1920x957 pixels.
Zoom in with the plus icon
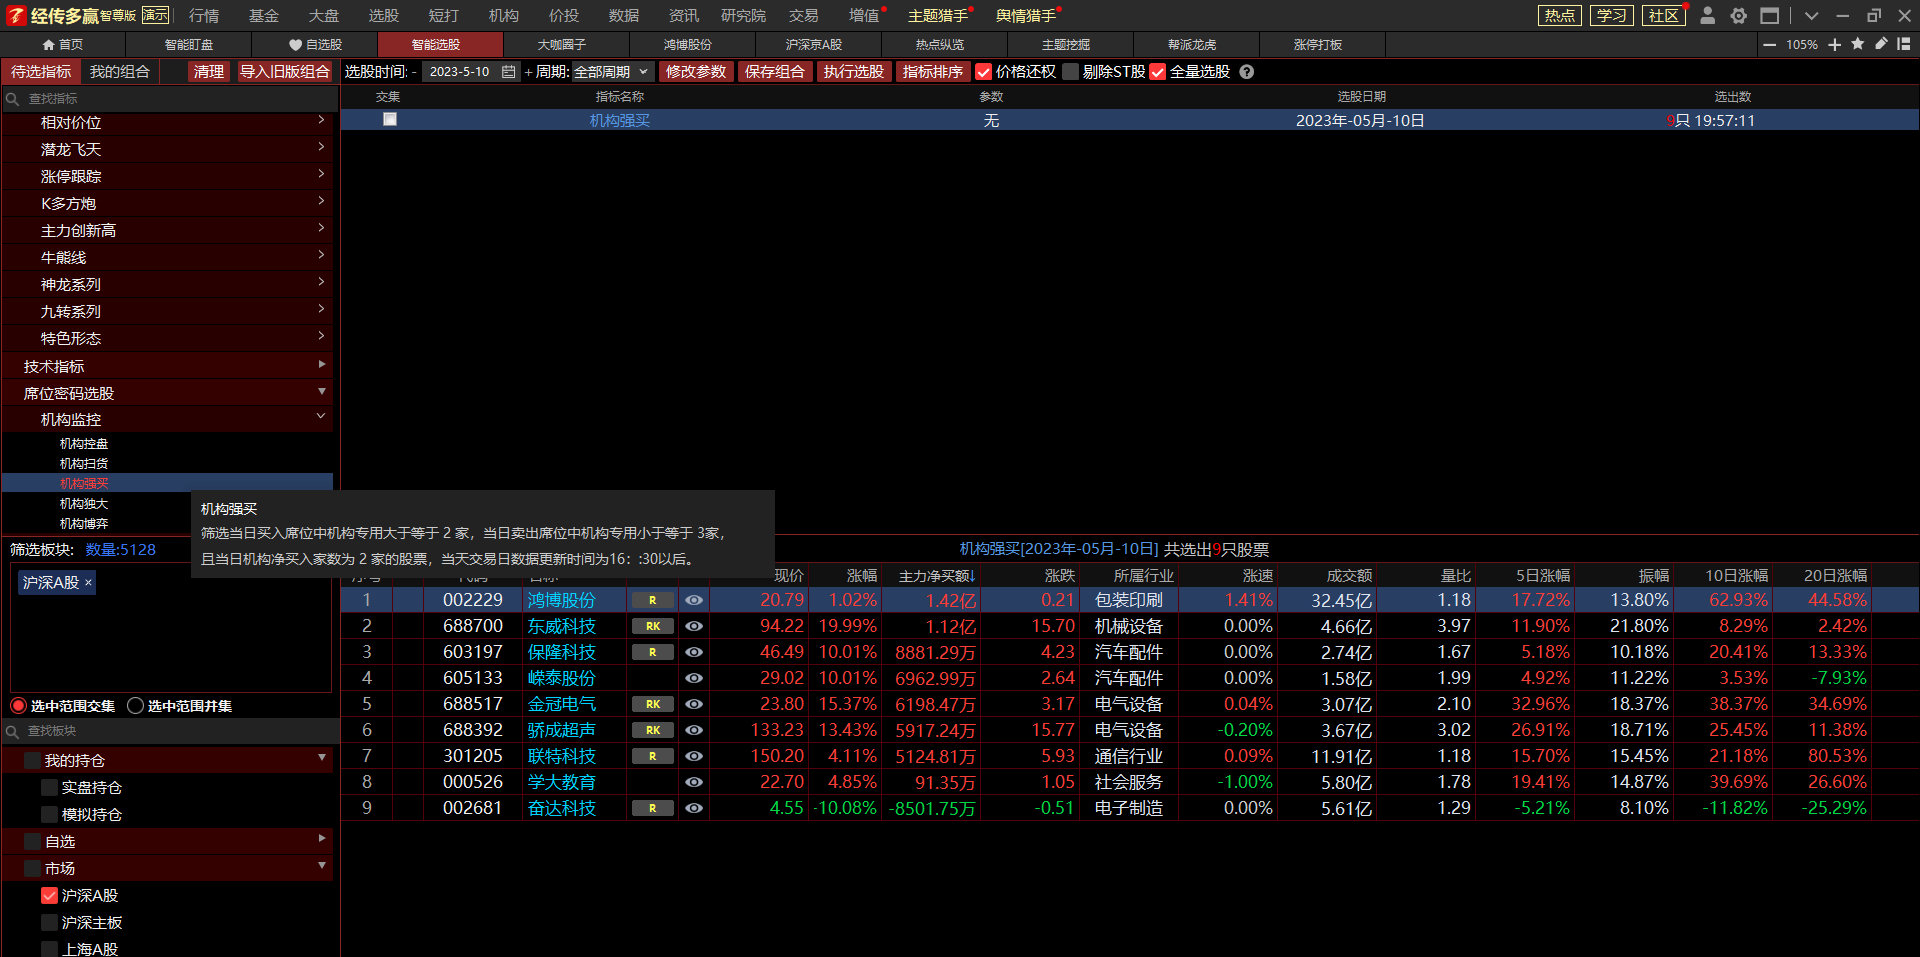tap(1835, 45)
